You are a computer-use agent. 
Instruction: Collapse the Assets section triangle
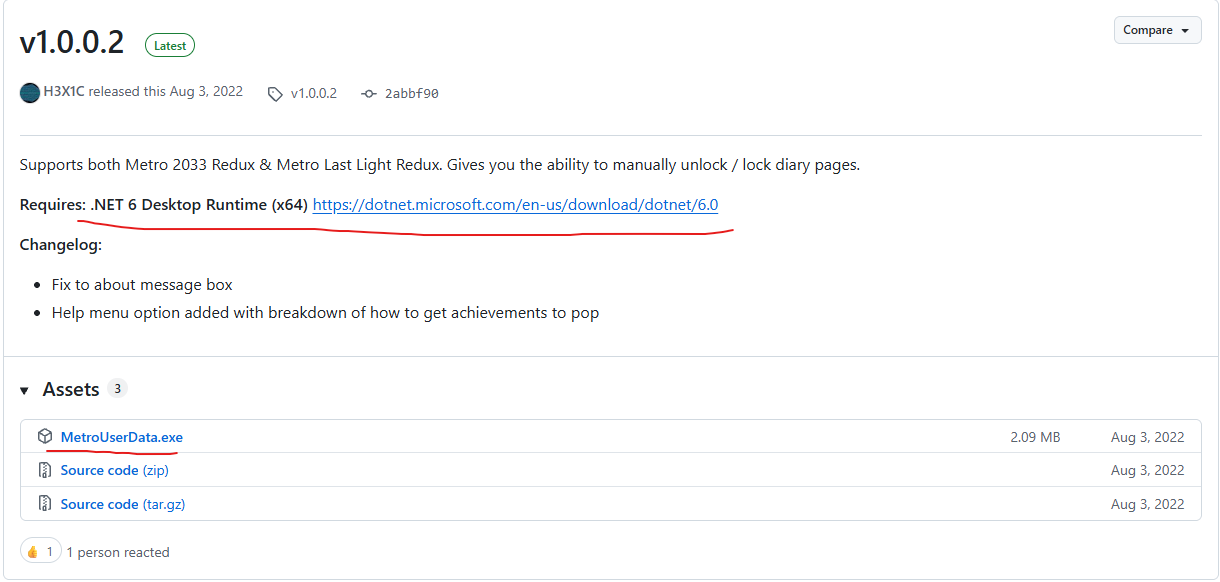tap(24, 391)
